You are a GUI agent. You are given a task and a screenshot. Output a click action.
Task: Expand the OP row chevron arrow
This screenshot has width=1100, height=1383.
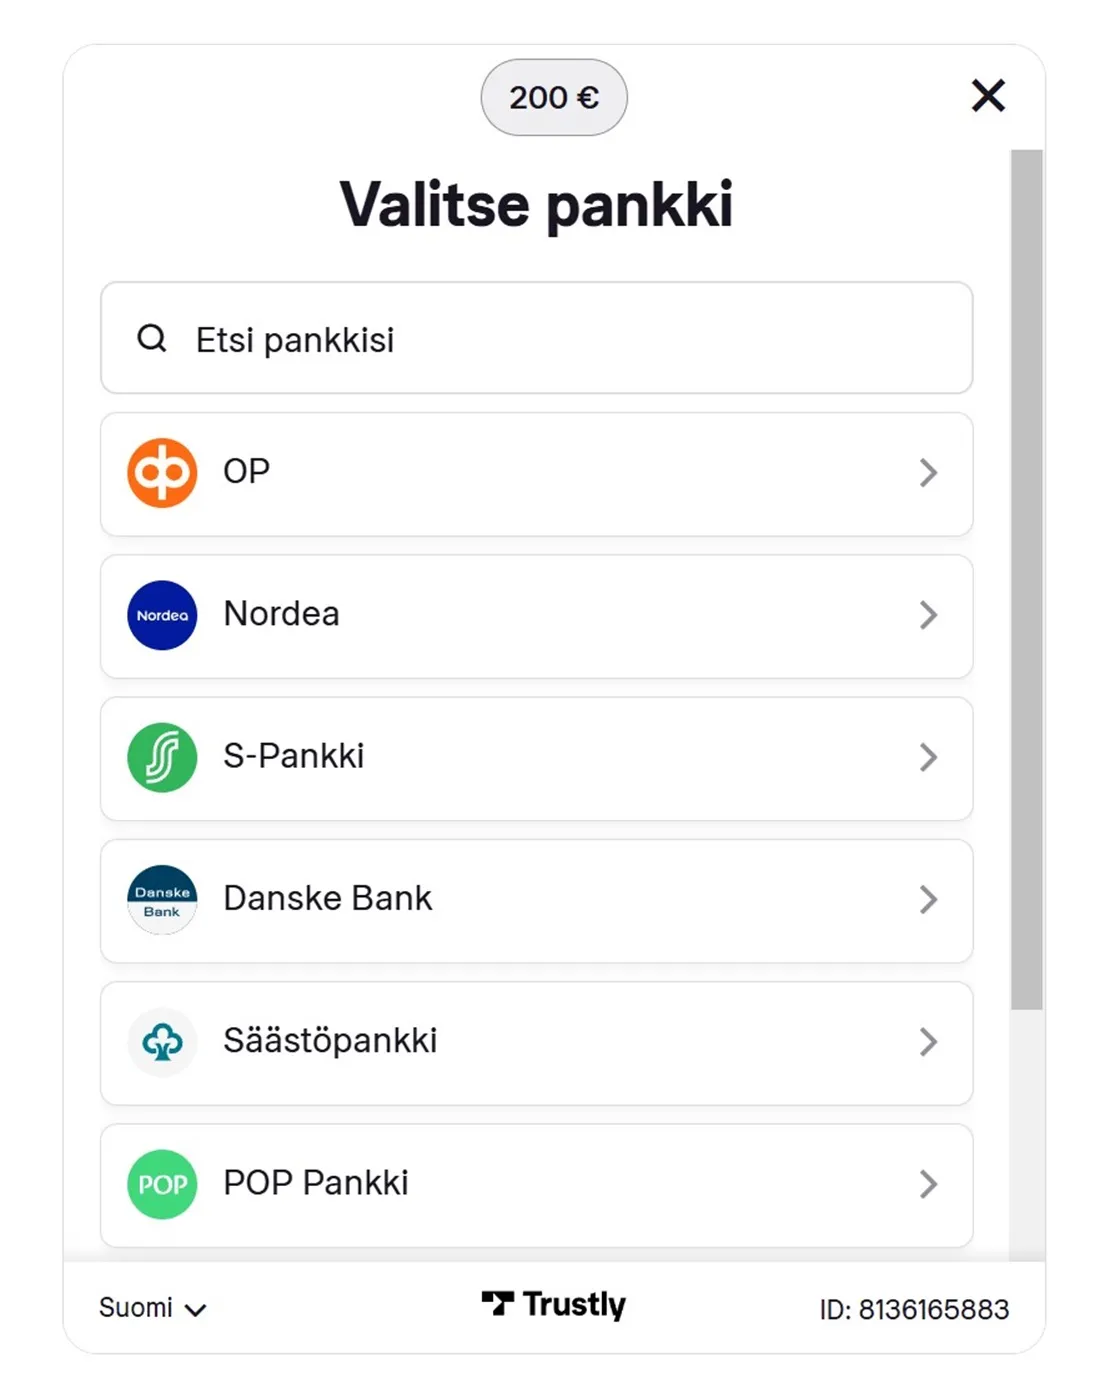[928, 473]
